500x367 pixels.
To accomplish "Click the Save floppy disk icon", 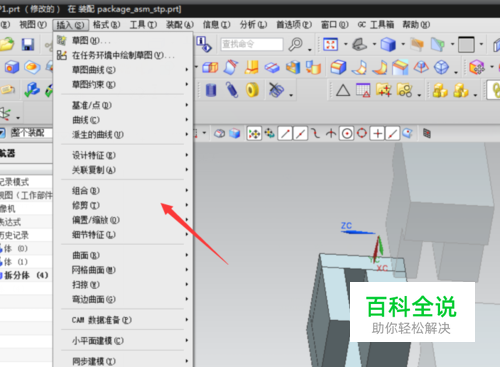I will pyautogui.click(x=28, y=44).
